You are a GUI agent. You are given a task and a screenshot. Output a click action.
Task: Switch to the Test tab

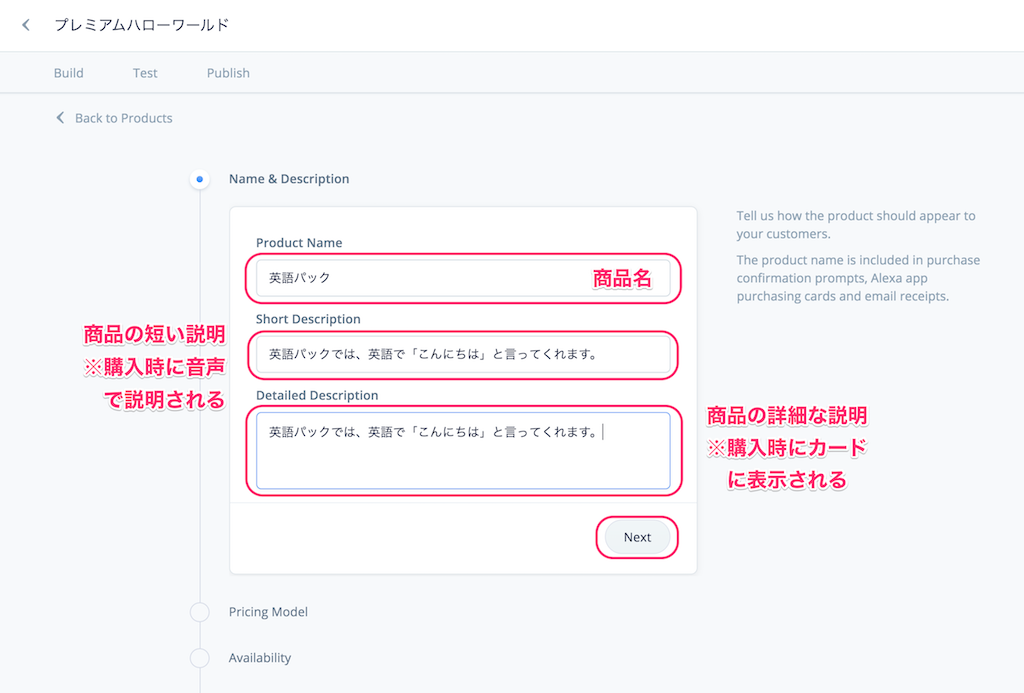point(144,72)
